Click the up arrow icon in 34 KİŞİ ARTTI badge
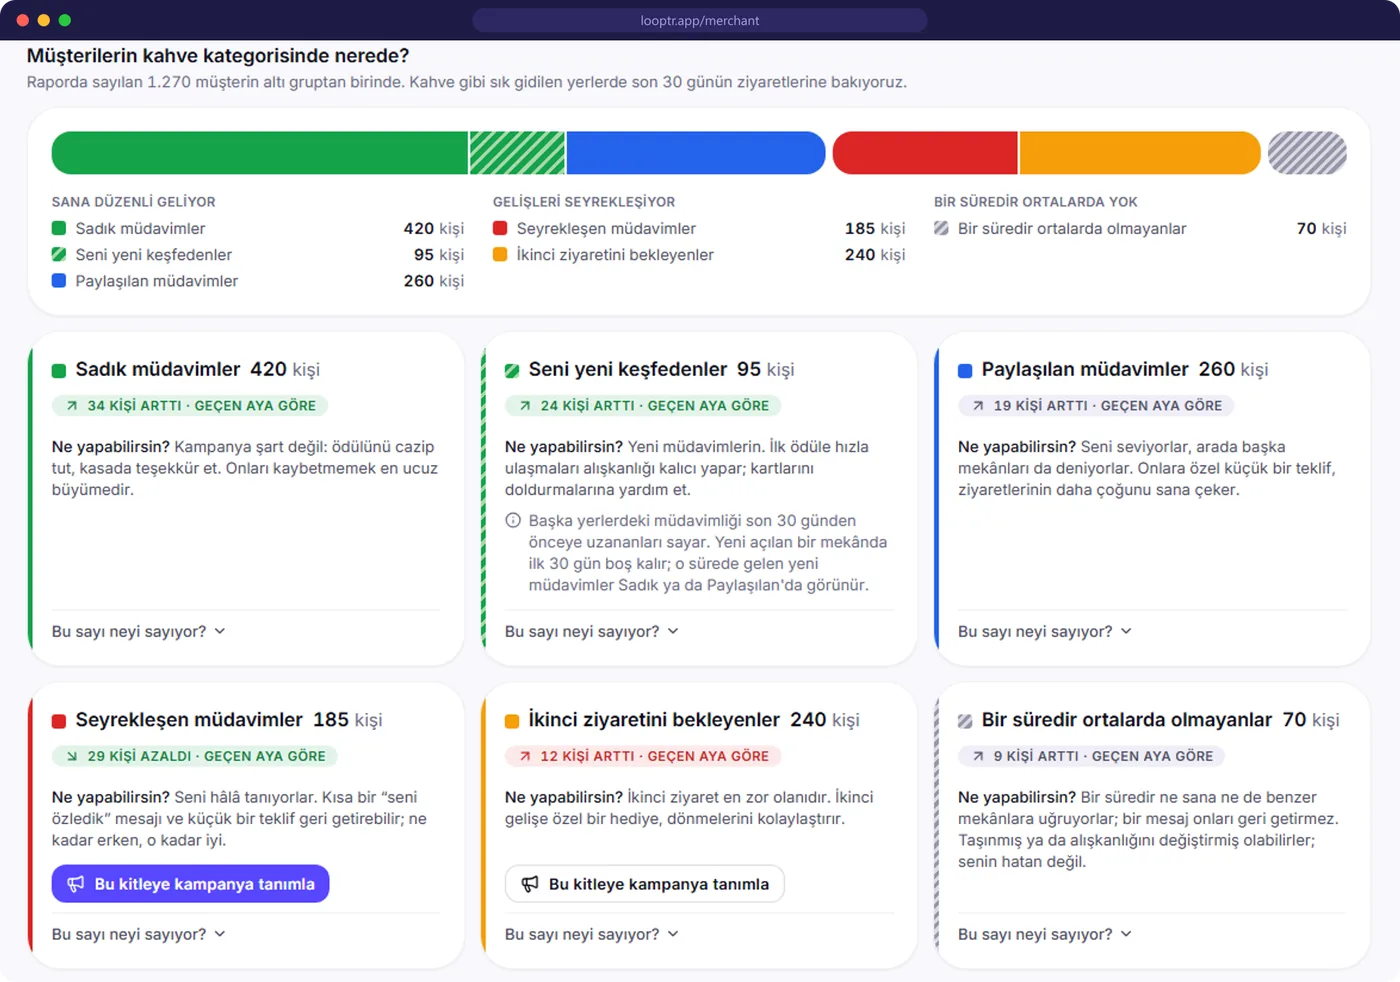This screenshot has height=982, width=1400. pyautogui.click(x=72, y=406)
